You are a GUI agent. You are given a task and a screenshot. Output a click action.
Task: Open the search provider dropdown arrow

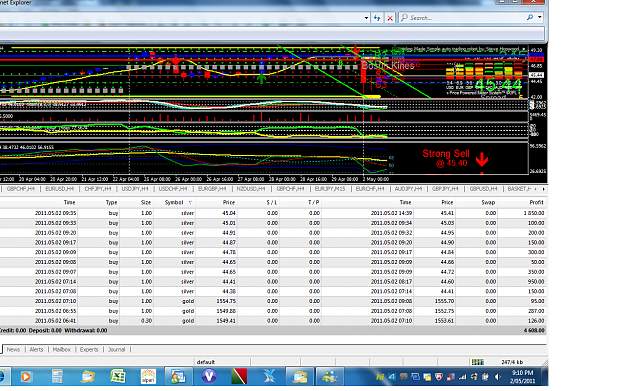tap(539, 18)
